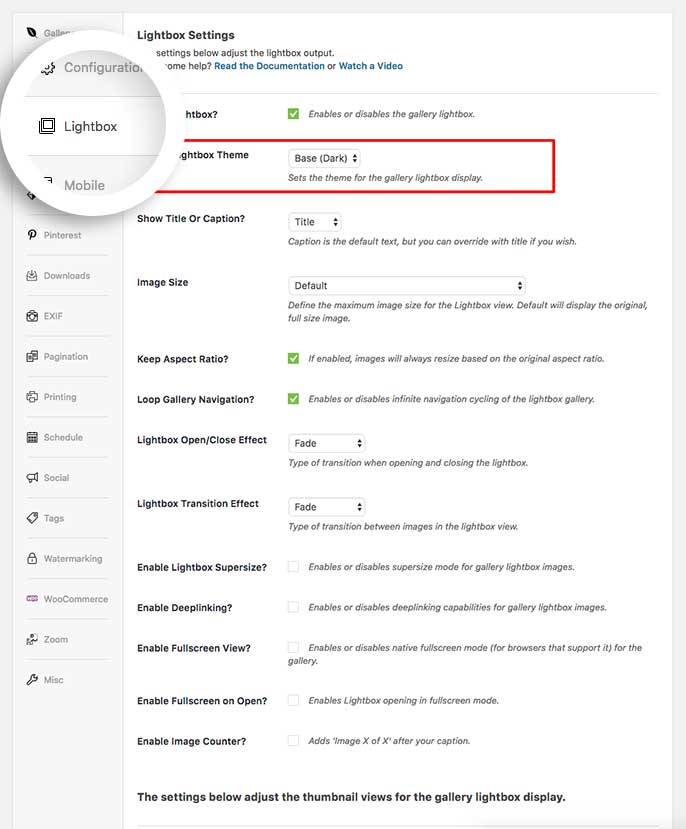Enable the Deeplinking checkbox

click(x=293, y=607)
